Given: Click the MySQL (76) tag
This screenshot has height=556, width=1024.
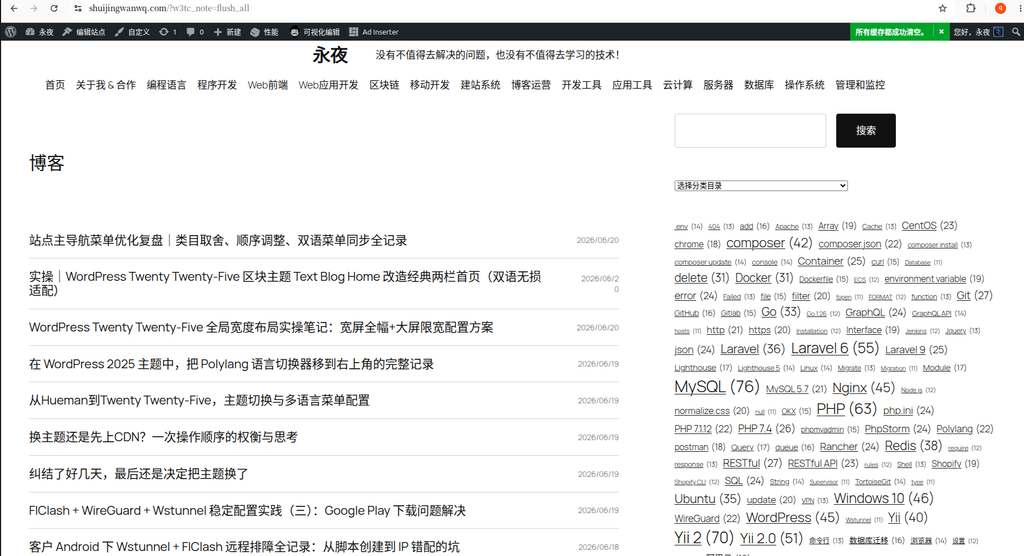Looking at the screenshot, I should pyautogui.click(x=716, y=387).
